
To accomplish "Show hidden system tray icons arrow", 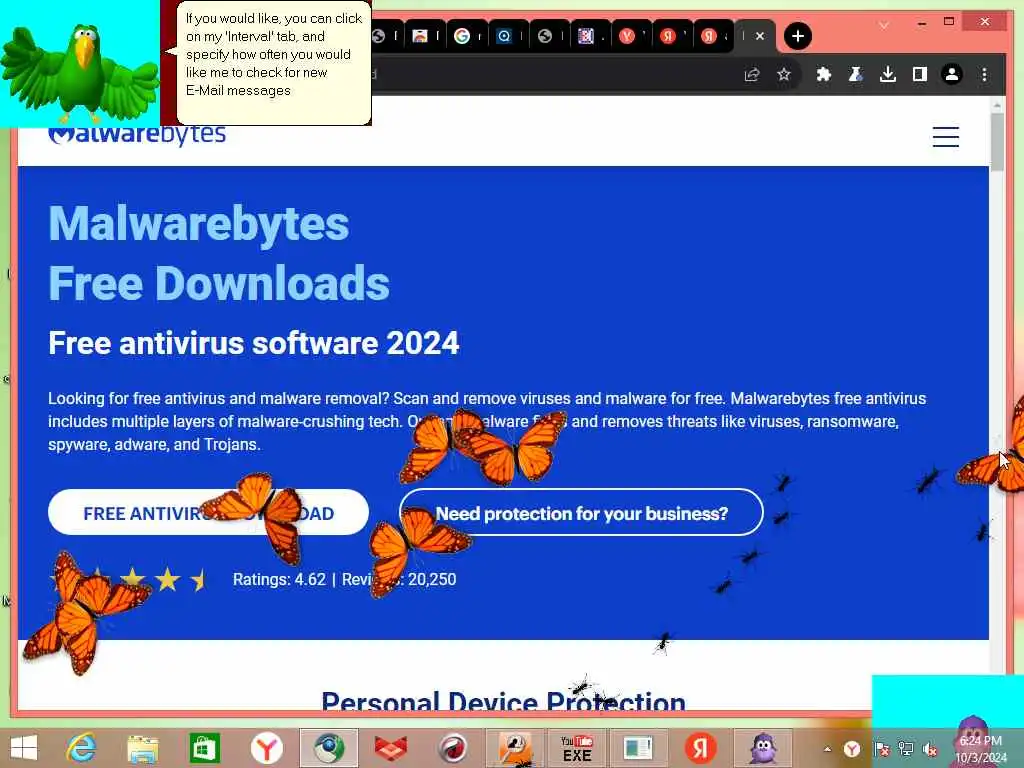I will [x=827, y=749].
